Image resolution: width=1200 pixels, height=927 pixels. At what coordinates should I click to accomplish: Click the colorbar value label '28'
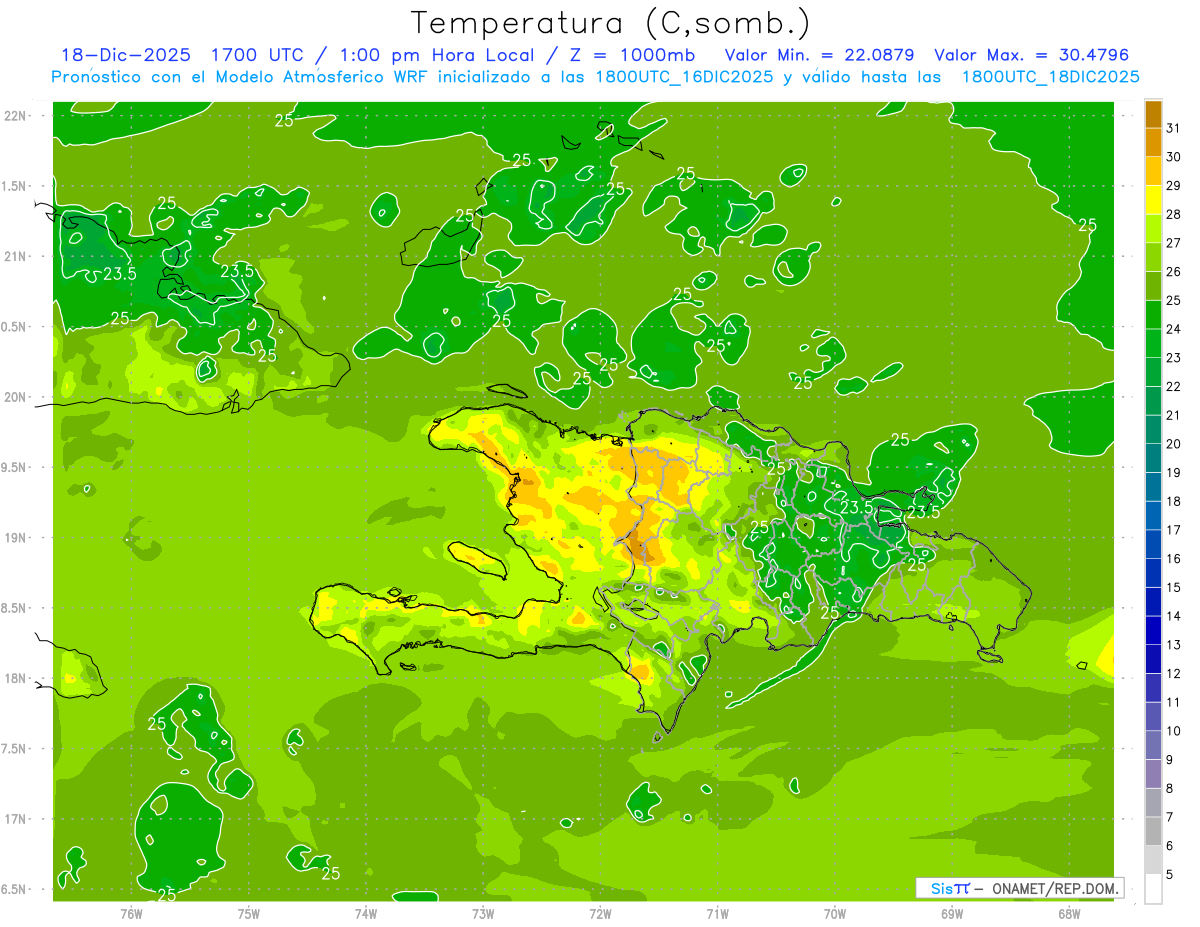[x=1173, y=214]
